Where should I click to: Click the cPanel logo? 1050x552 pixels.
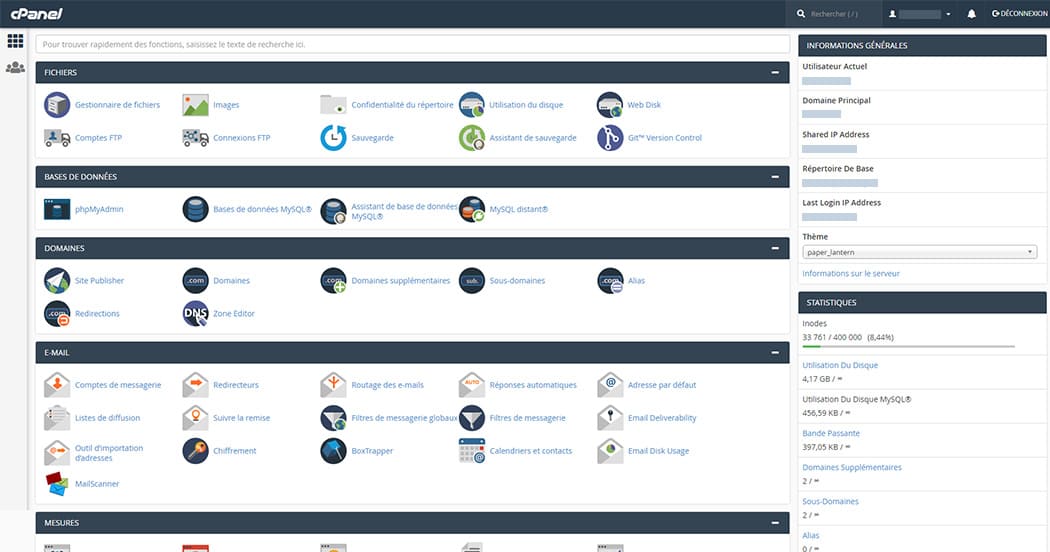36,13
